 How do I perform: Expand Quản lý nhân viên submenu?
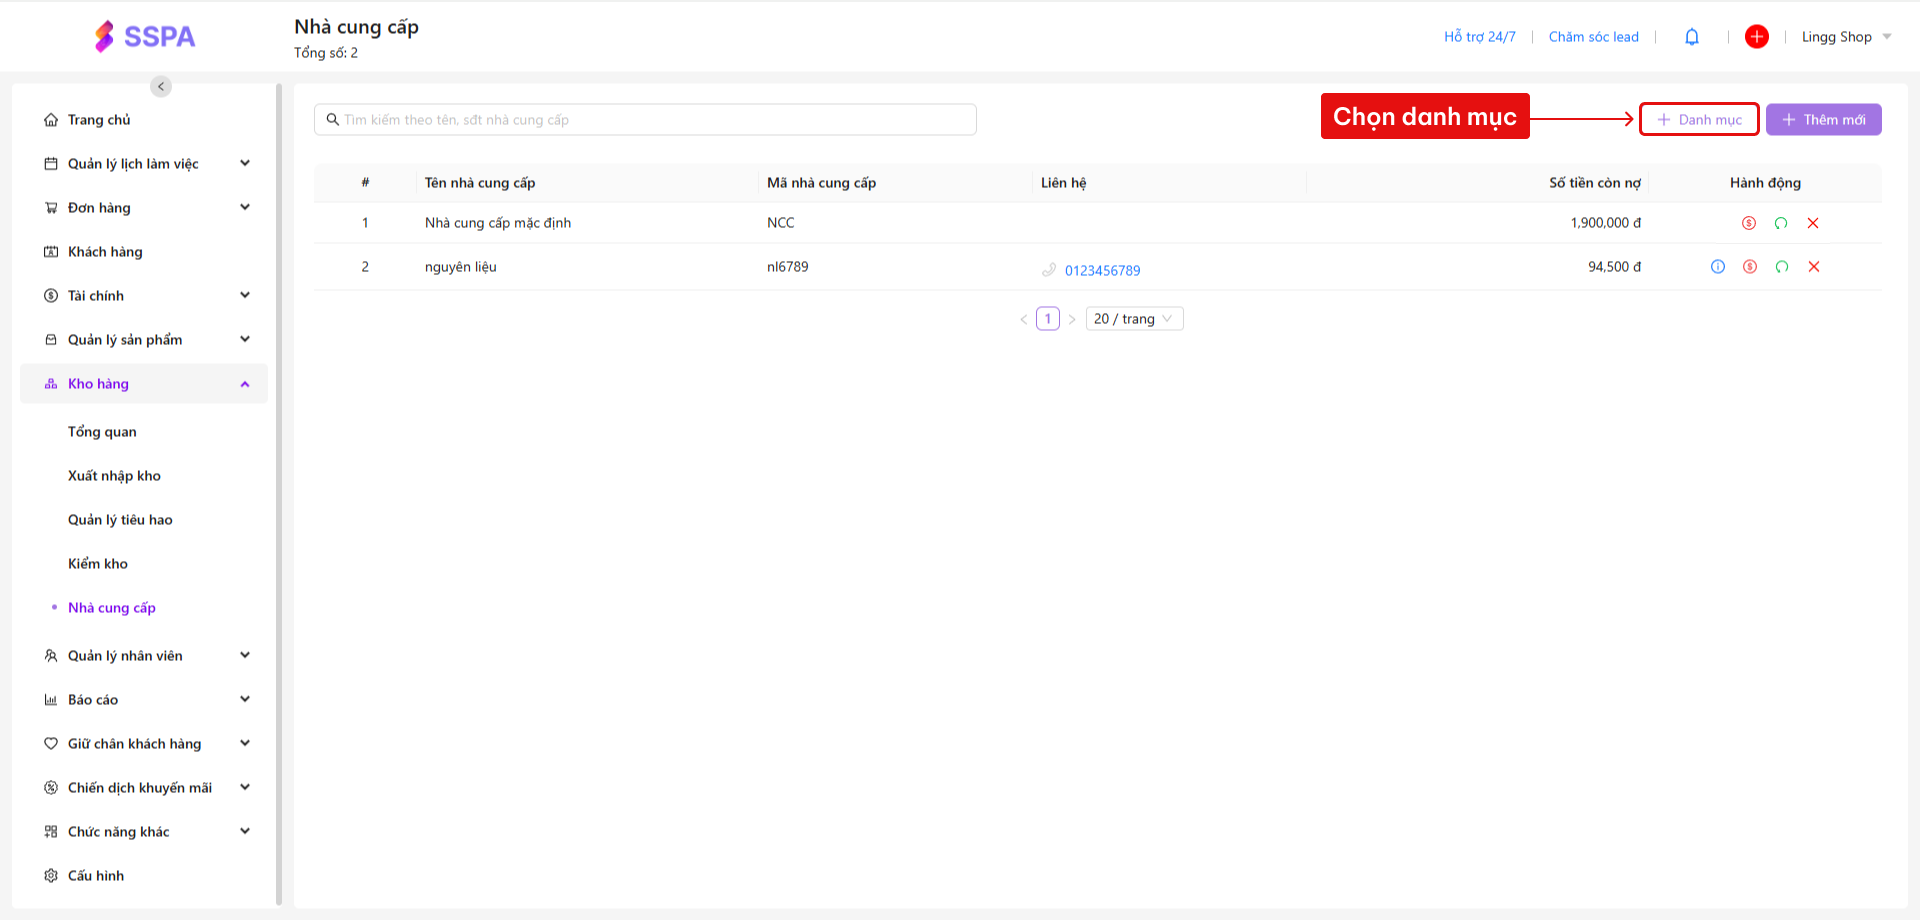(x=245, y=655)
